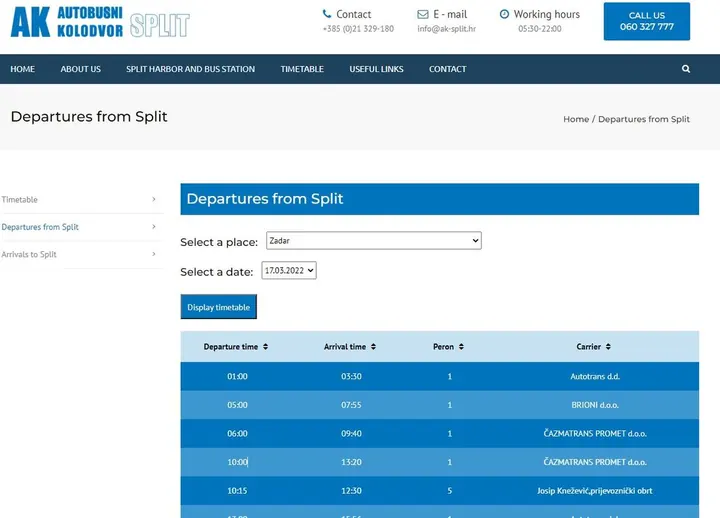Click the Display timetable button
The width and height of the screenshot is (720, 518).
coord(219,307)
